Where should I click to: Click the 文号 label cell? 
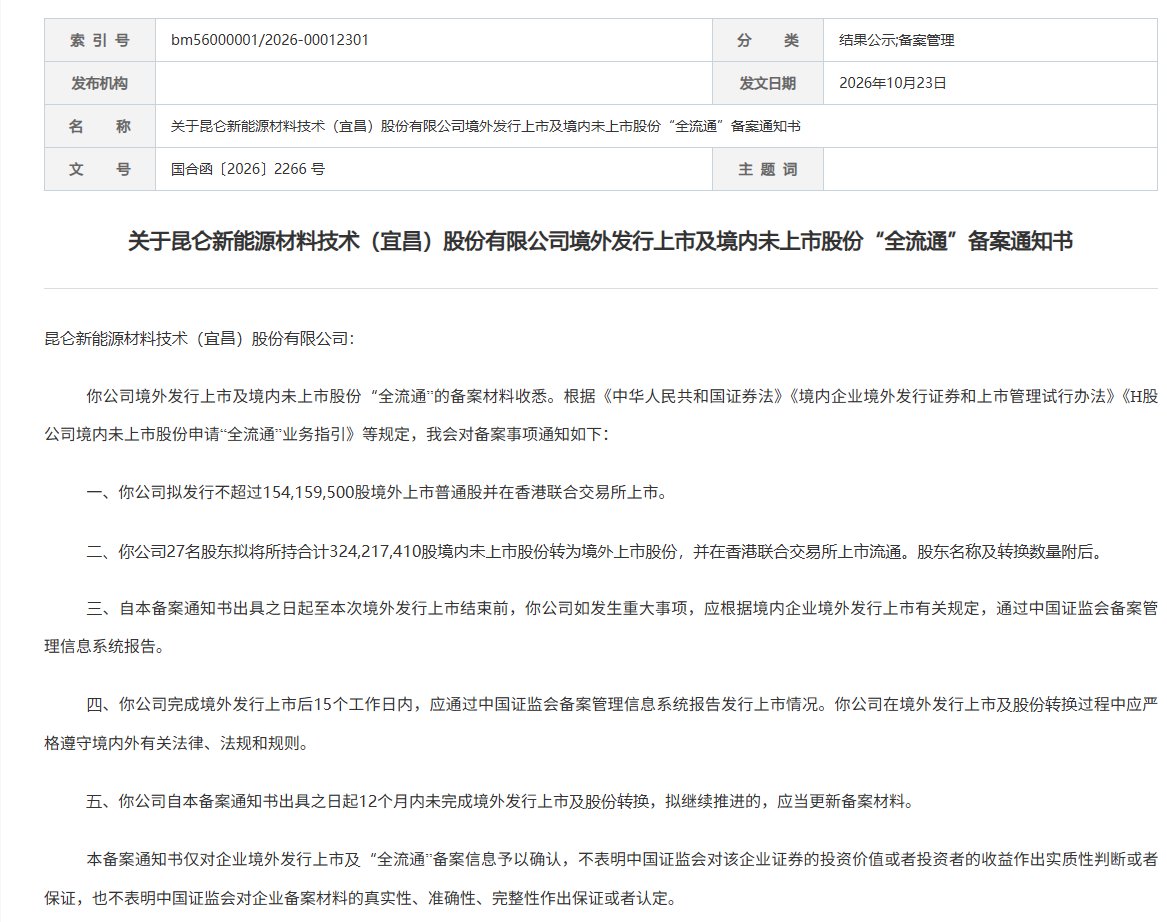point(100,169)
